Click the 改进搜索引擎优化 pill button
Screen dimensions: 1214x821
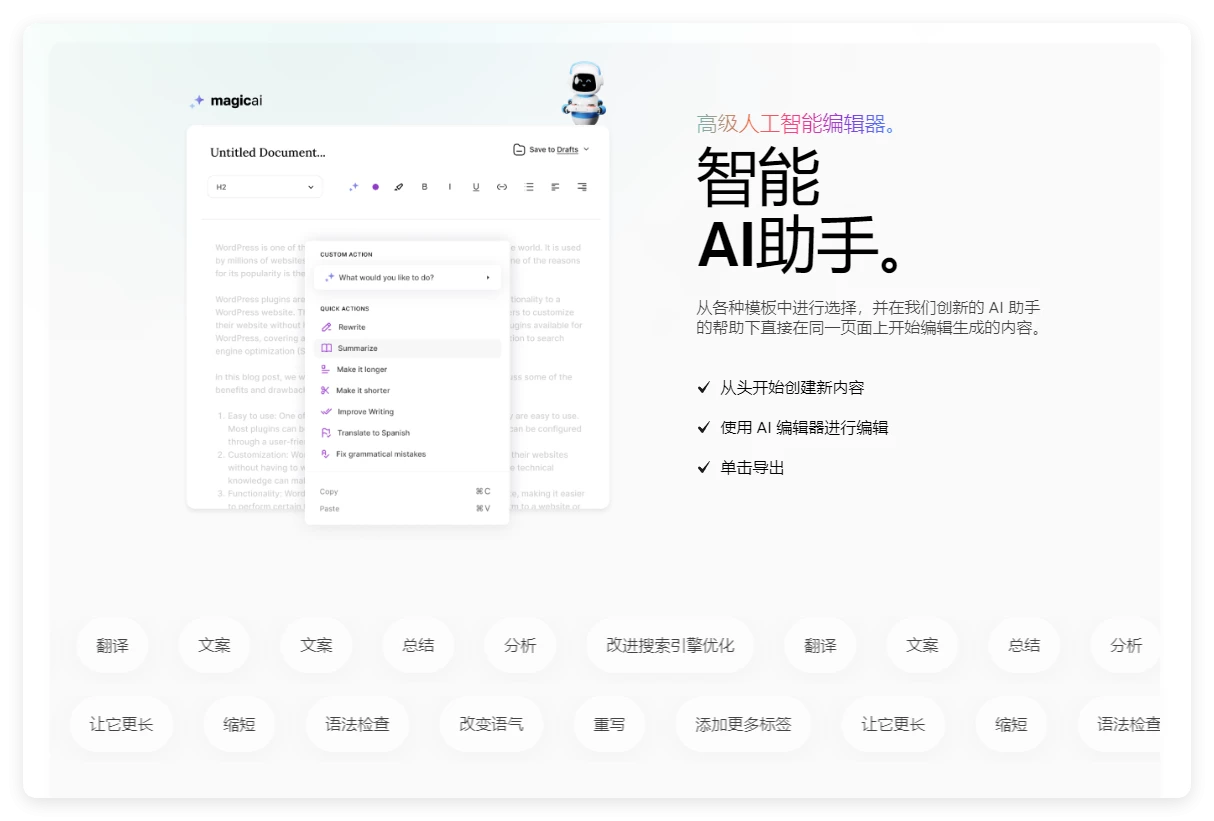point(670,645)
